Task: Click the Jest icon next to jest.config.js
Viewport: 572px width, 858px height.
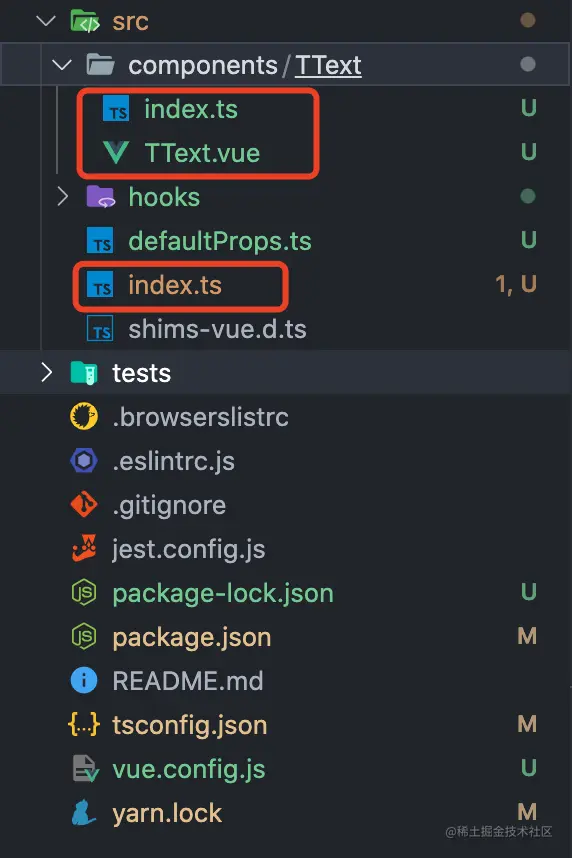Action: (x=84, y=548)
